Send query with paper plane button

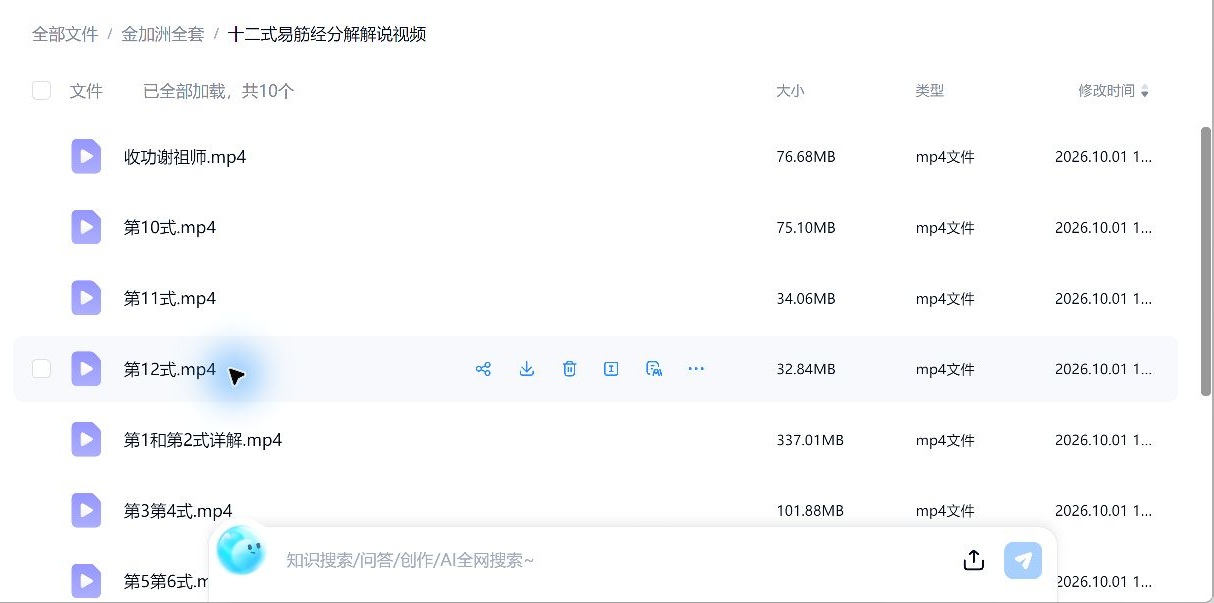pos(1023,560)
